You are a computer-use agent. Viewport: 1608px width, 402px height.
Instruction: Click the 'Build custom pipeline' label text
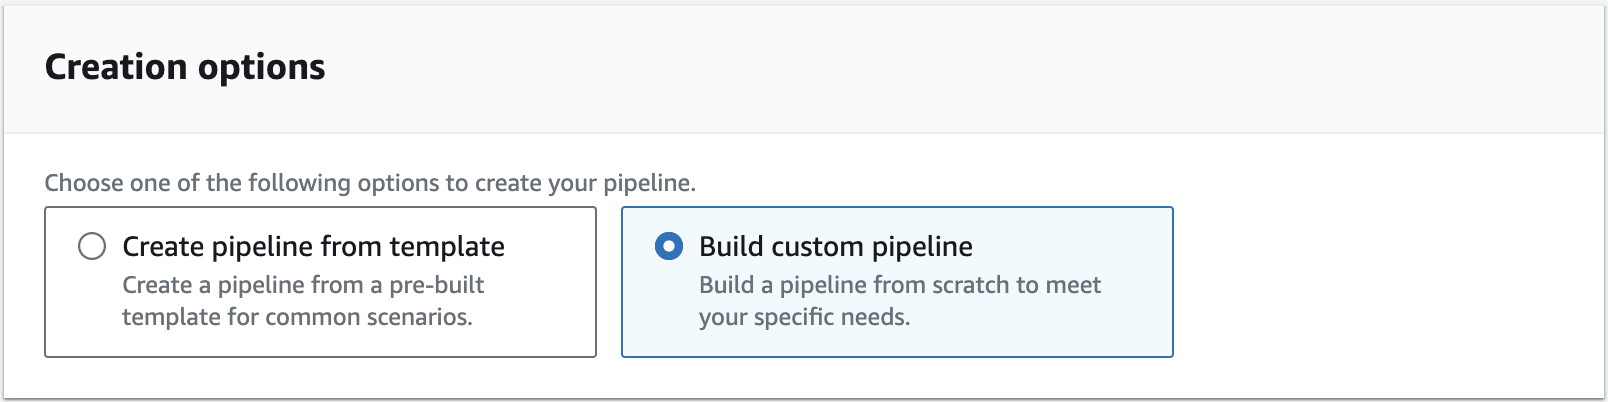click(x=836, y=246)
